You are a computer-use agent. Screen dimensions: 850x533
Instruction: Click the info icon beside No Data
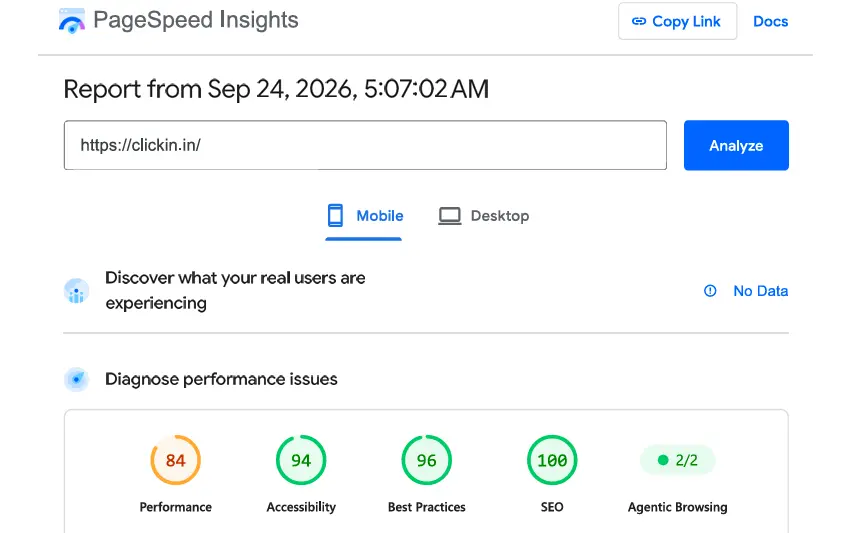710,291
